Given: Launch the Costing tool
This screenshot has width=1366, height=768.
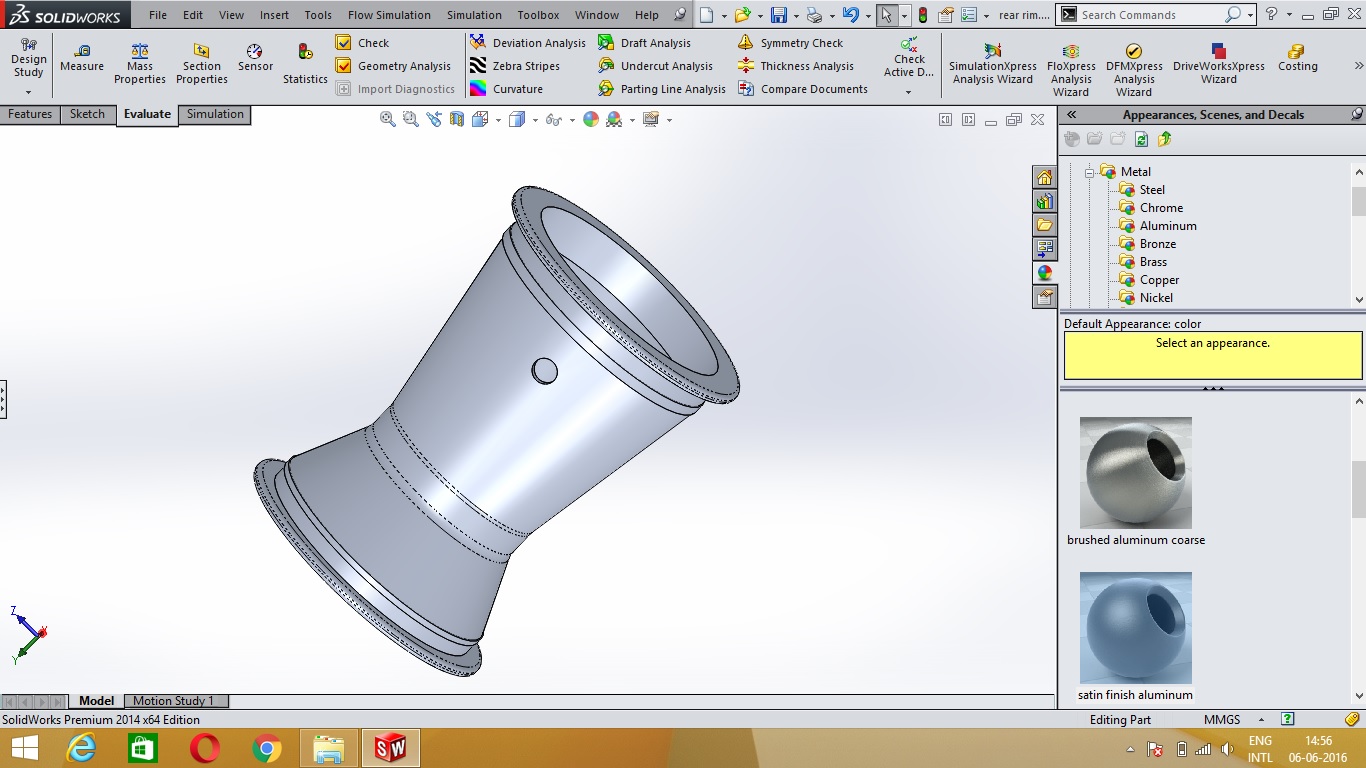Looking at the screenshot, I should pos(1297,57).
